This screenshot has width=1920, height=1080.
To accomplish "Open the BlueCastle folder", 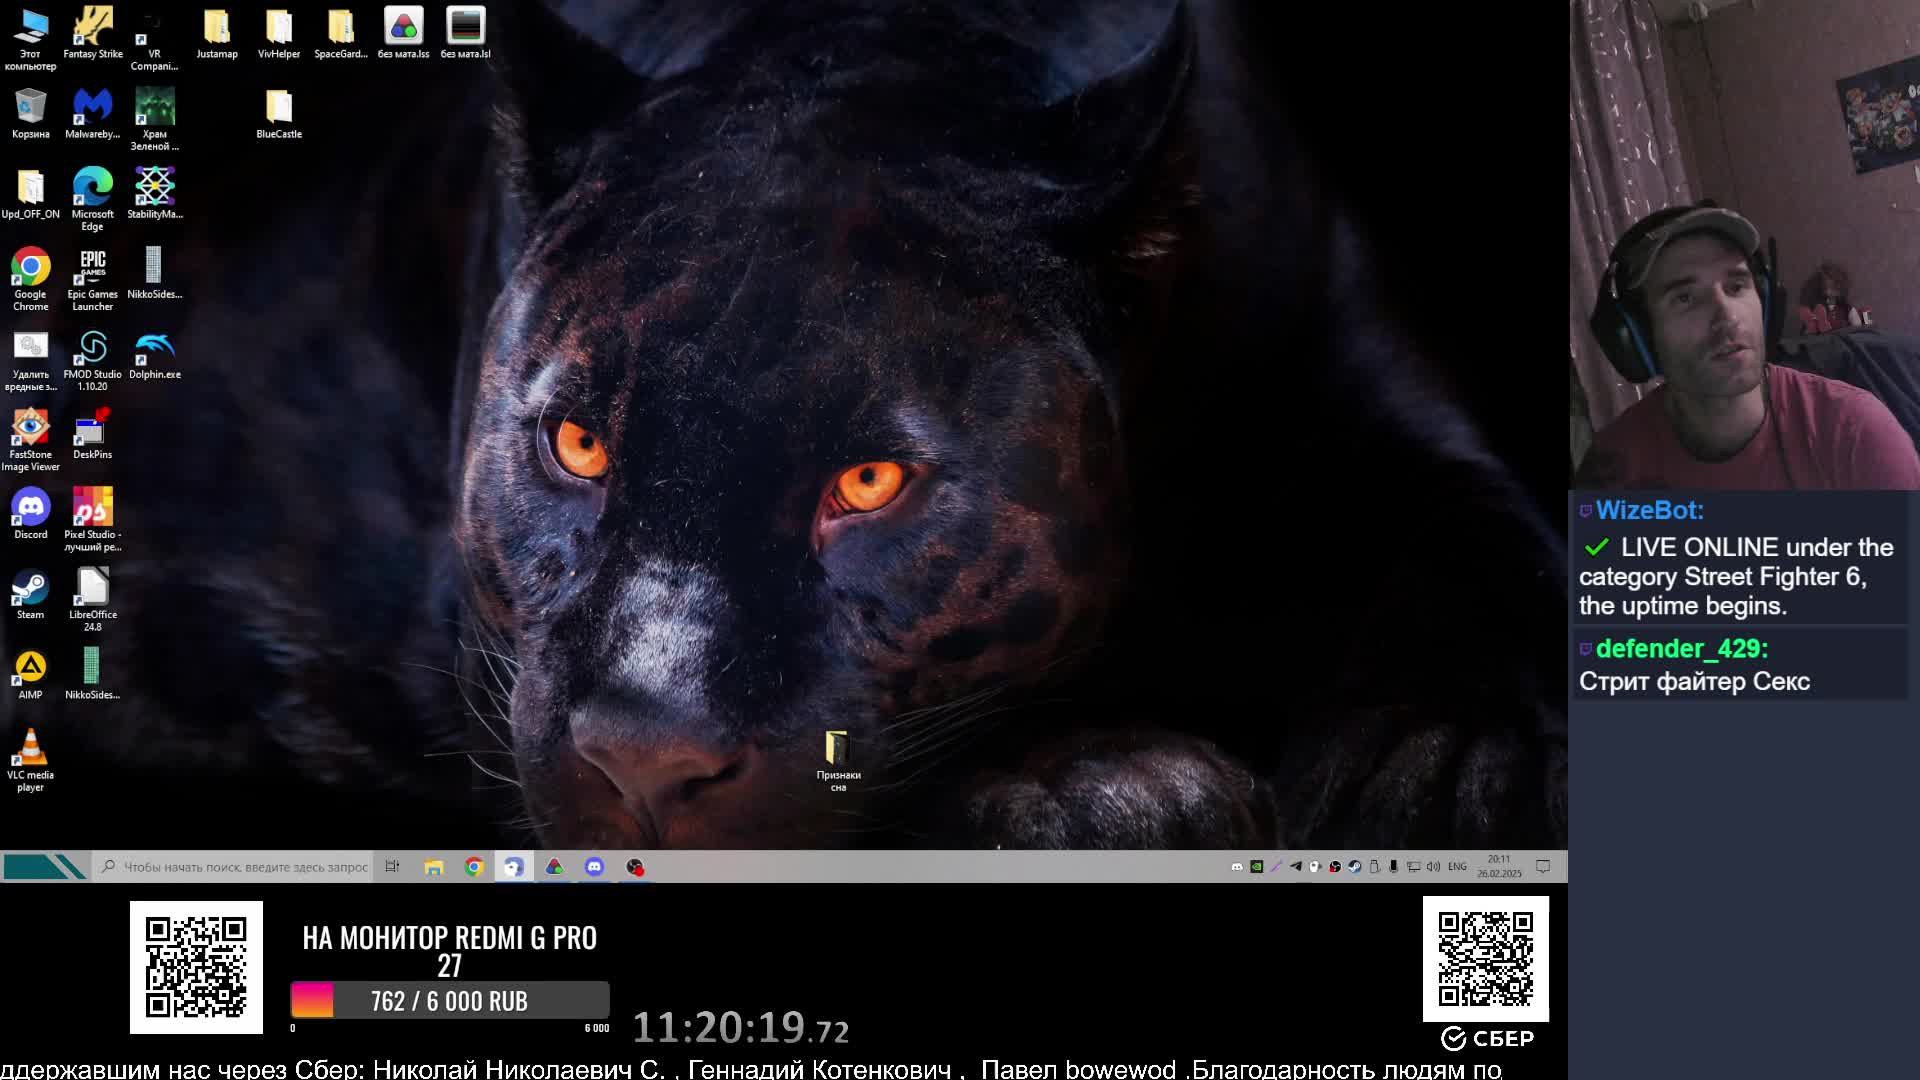I will pyautogui.click(x=278, y=111).
